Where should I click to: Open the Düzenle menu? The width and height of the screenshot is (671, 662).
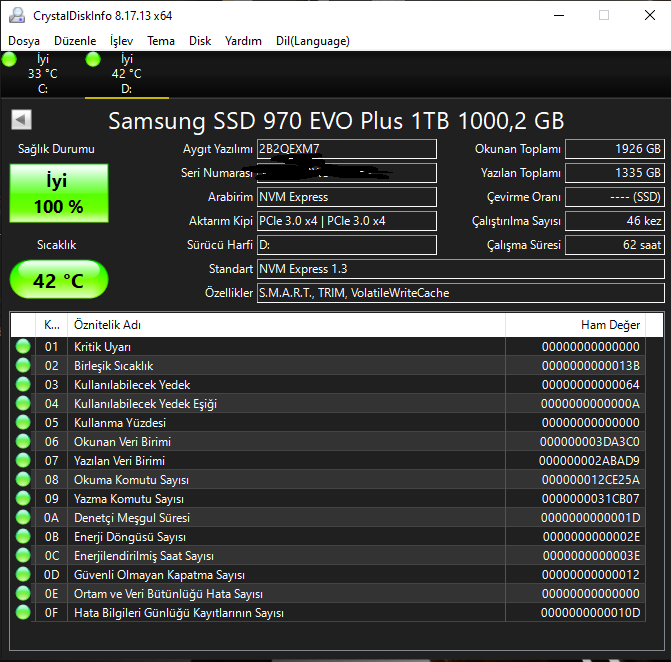(75, 41)
